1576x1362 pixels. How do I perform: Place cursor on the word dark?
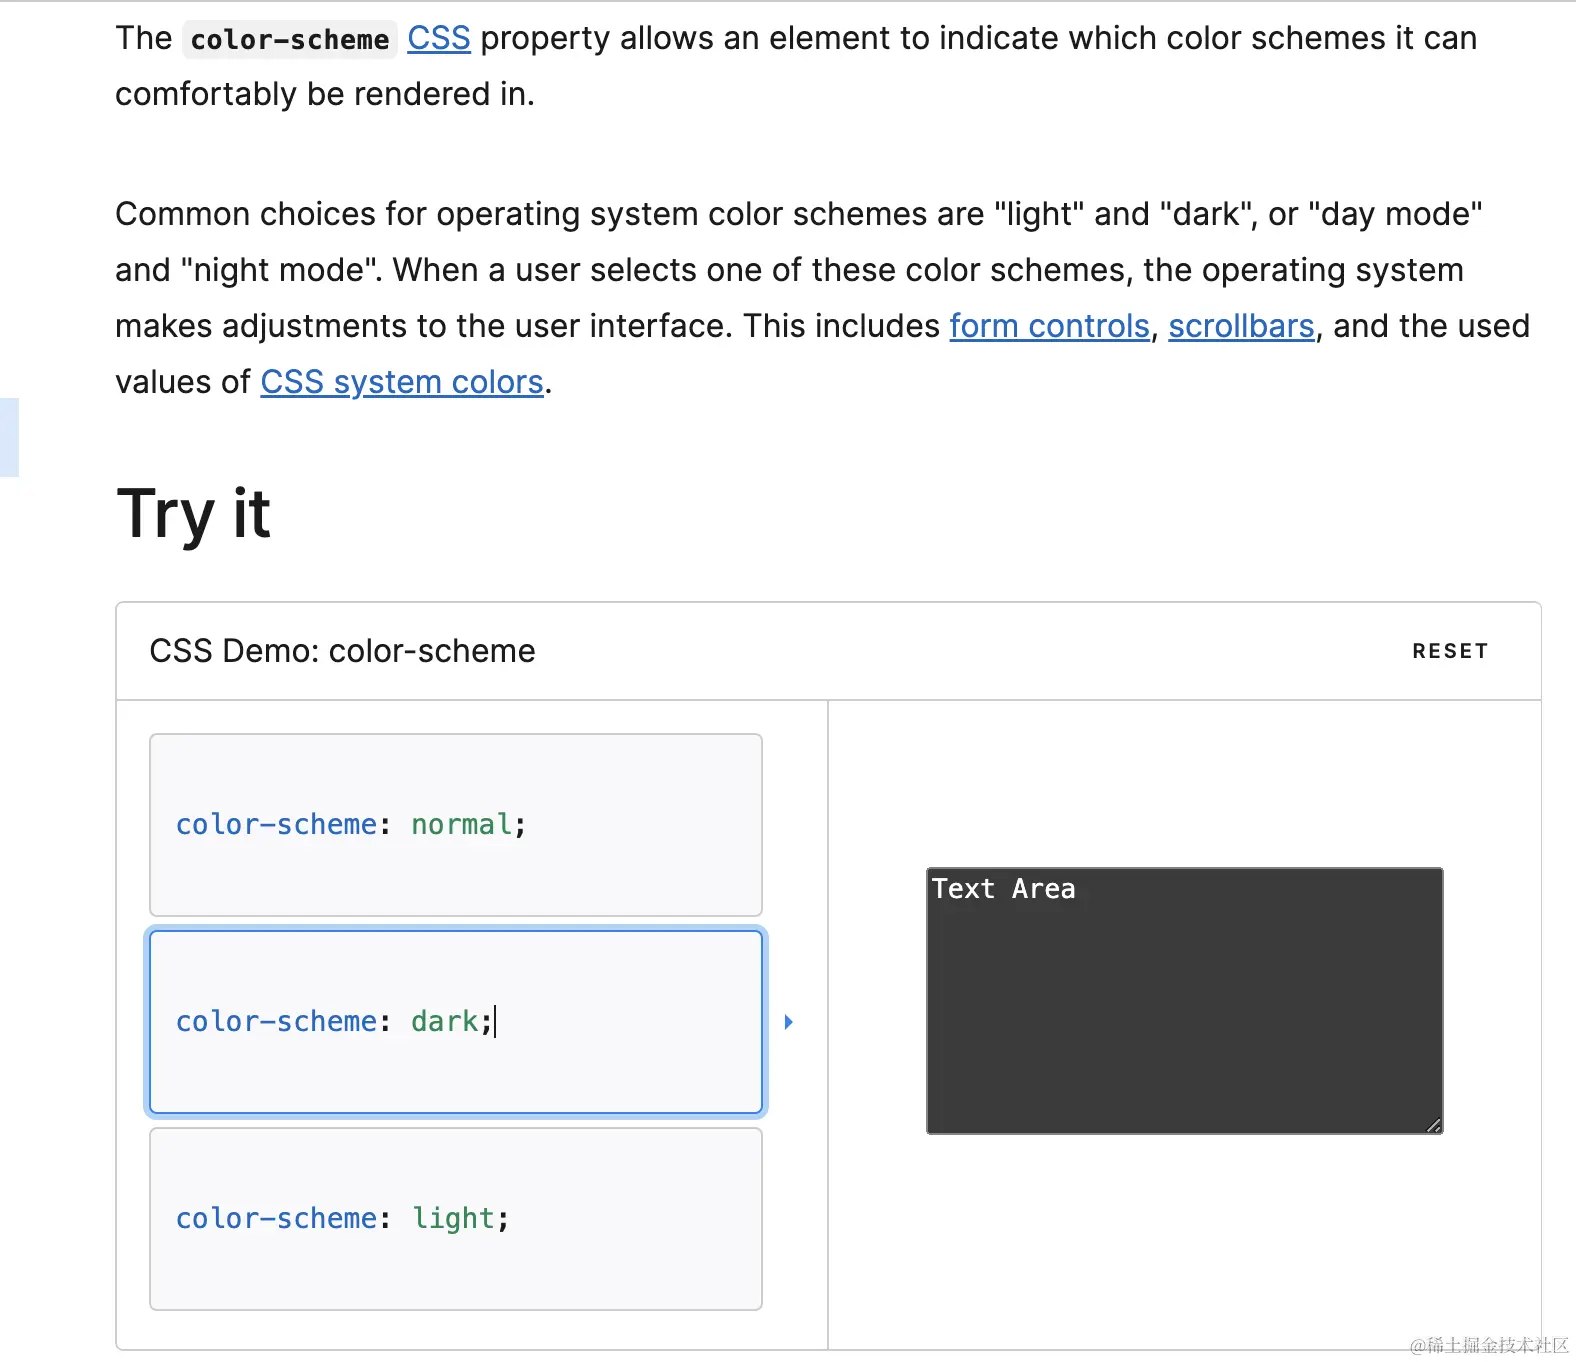coord(444,1021)
